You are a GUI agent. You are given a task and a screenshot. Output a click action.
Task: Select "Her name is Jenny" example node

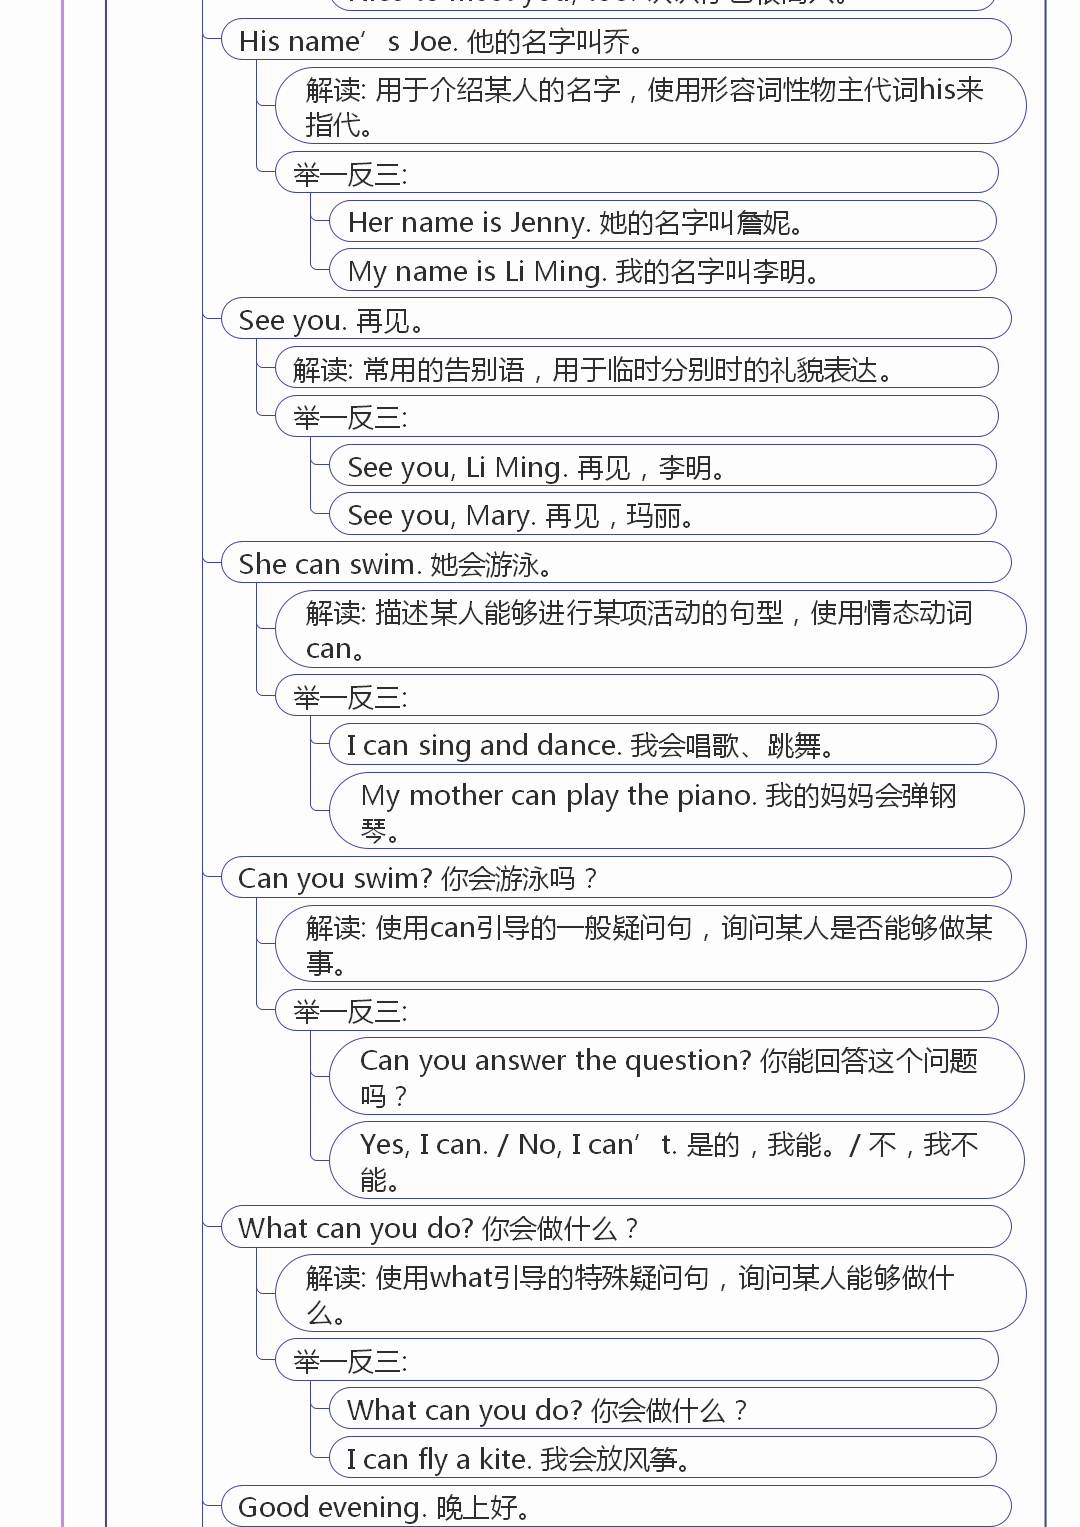(x=662, y=222)
